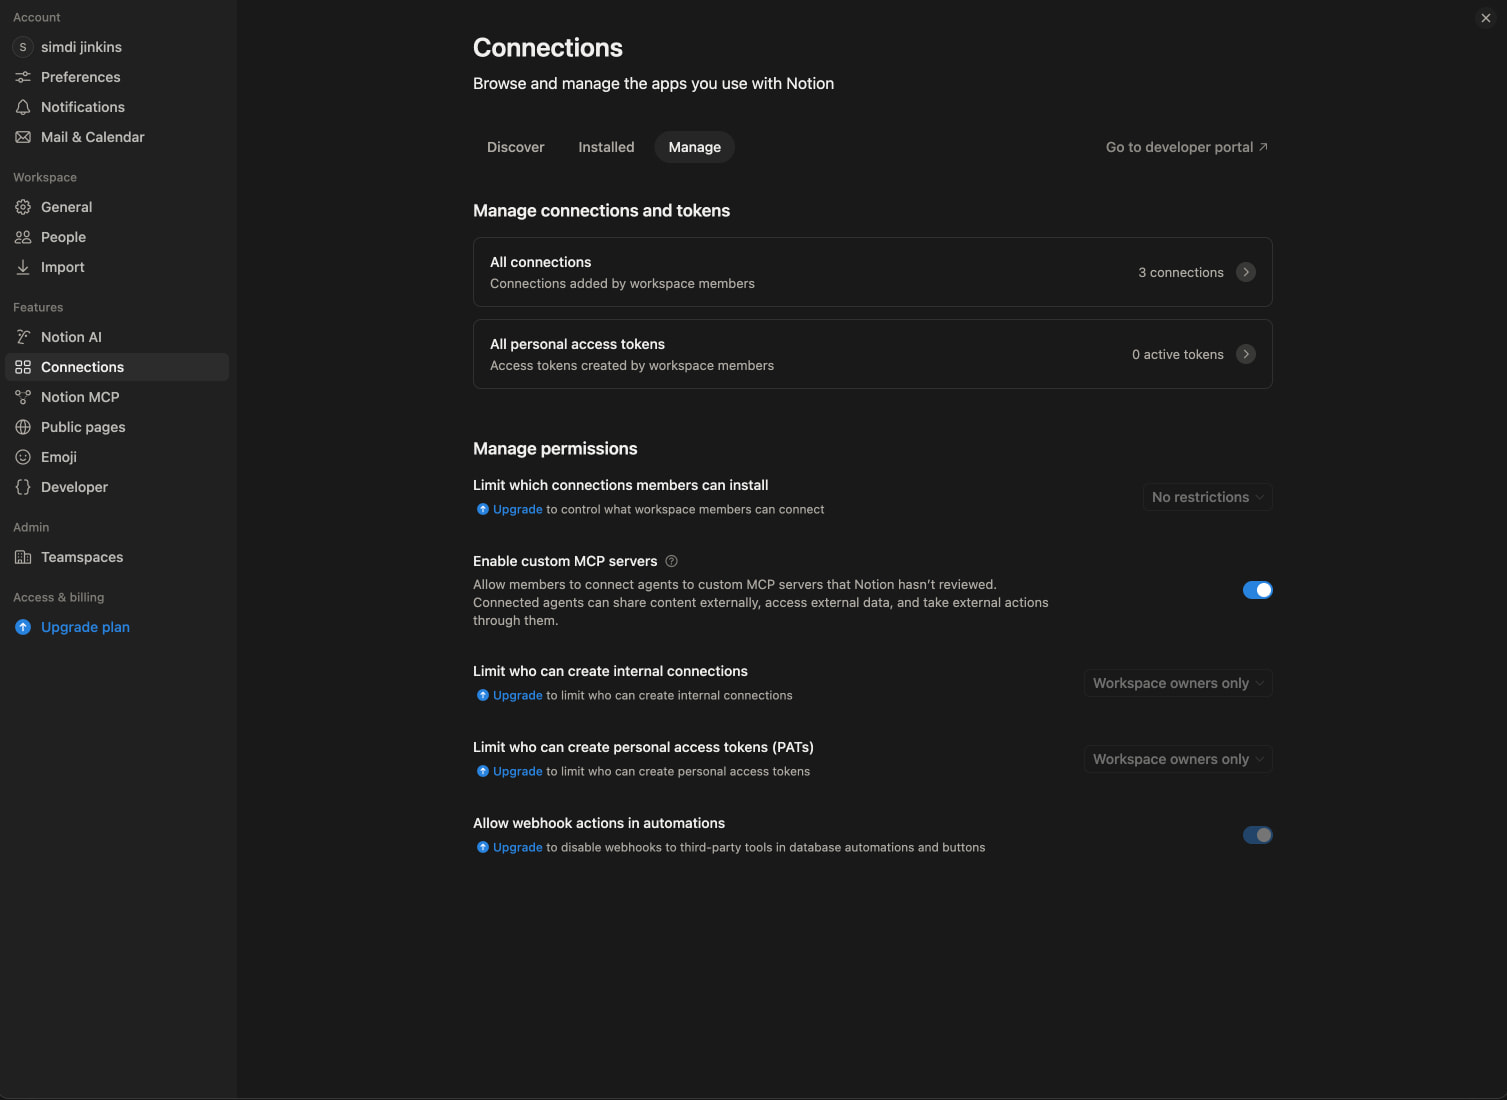Switch to the Discover tab

pyautogui.click(x=516, y=147)
